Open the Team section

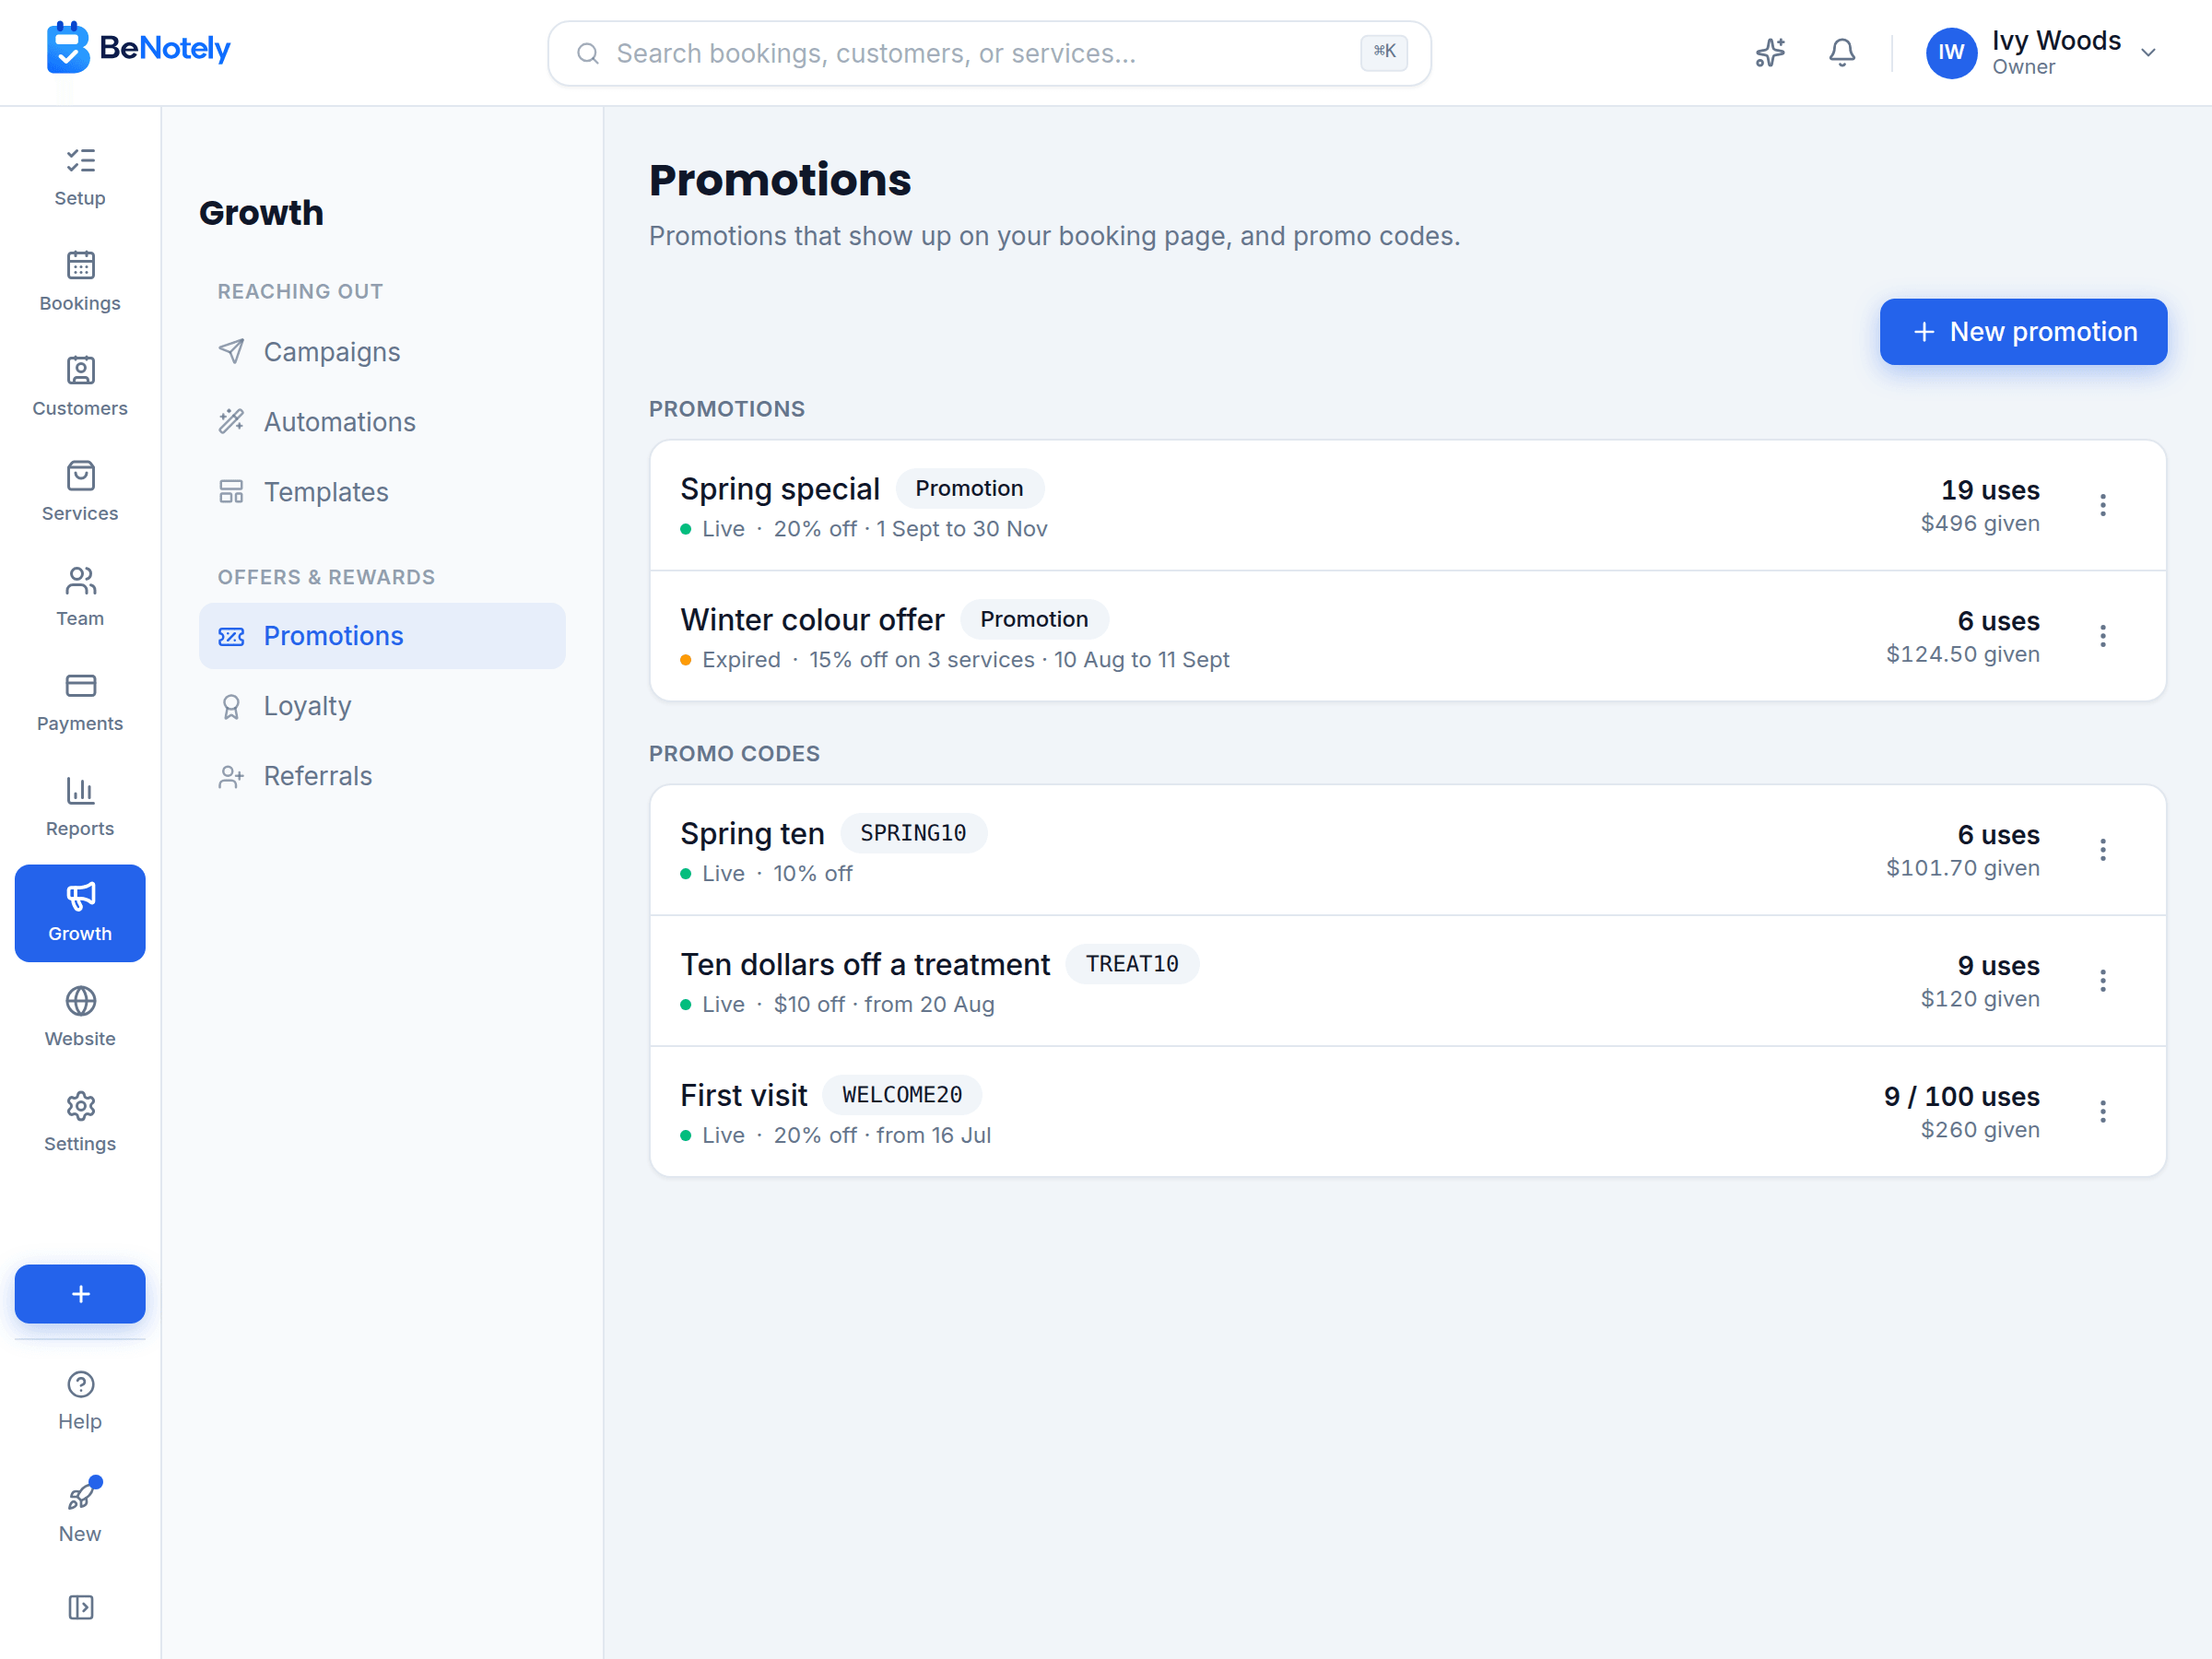80,597
